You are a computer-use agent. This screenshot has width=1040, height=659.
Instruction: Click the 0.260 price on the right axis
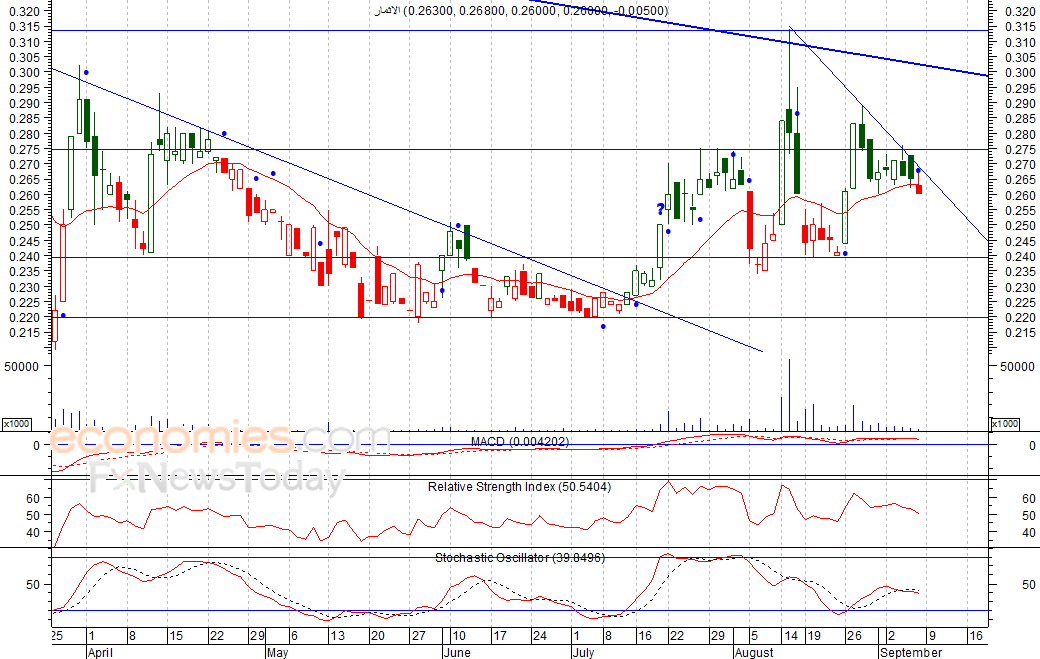click(x=1020, y=196)
